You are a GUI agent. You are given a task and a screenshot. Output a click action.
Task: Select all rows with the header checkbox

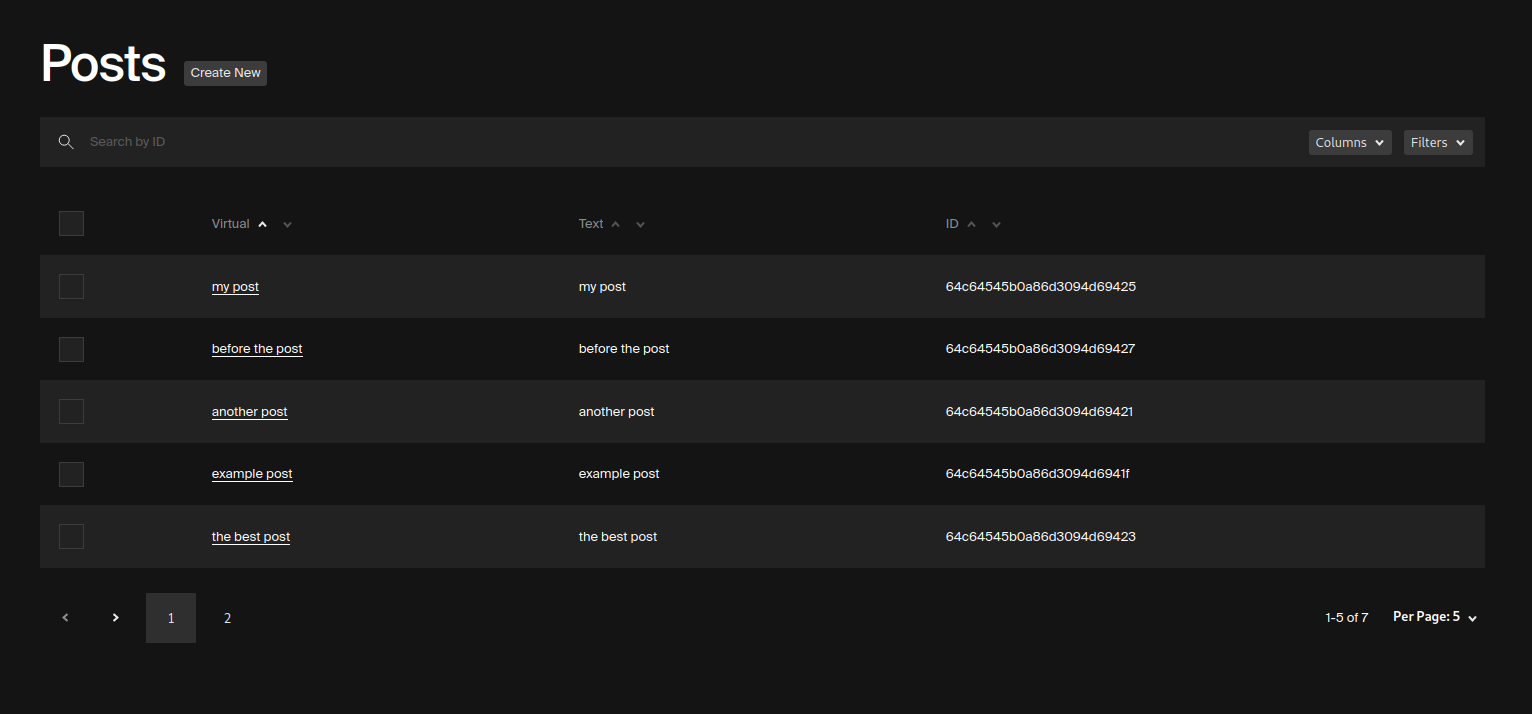[71, 223]
